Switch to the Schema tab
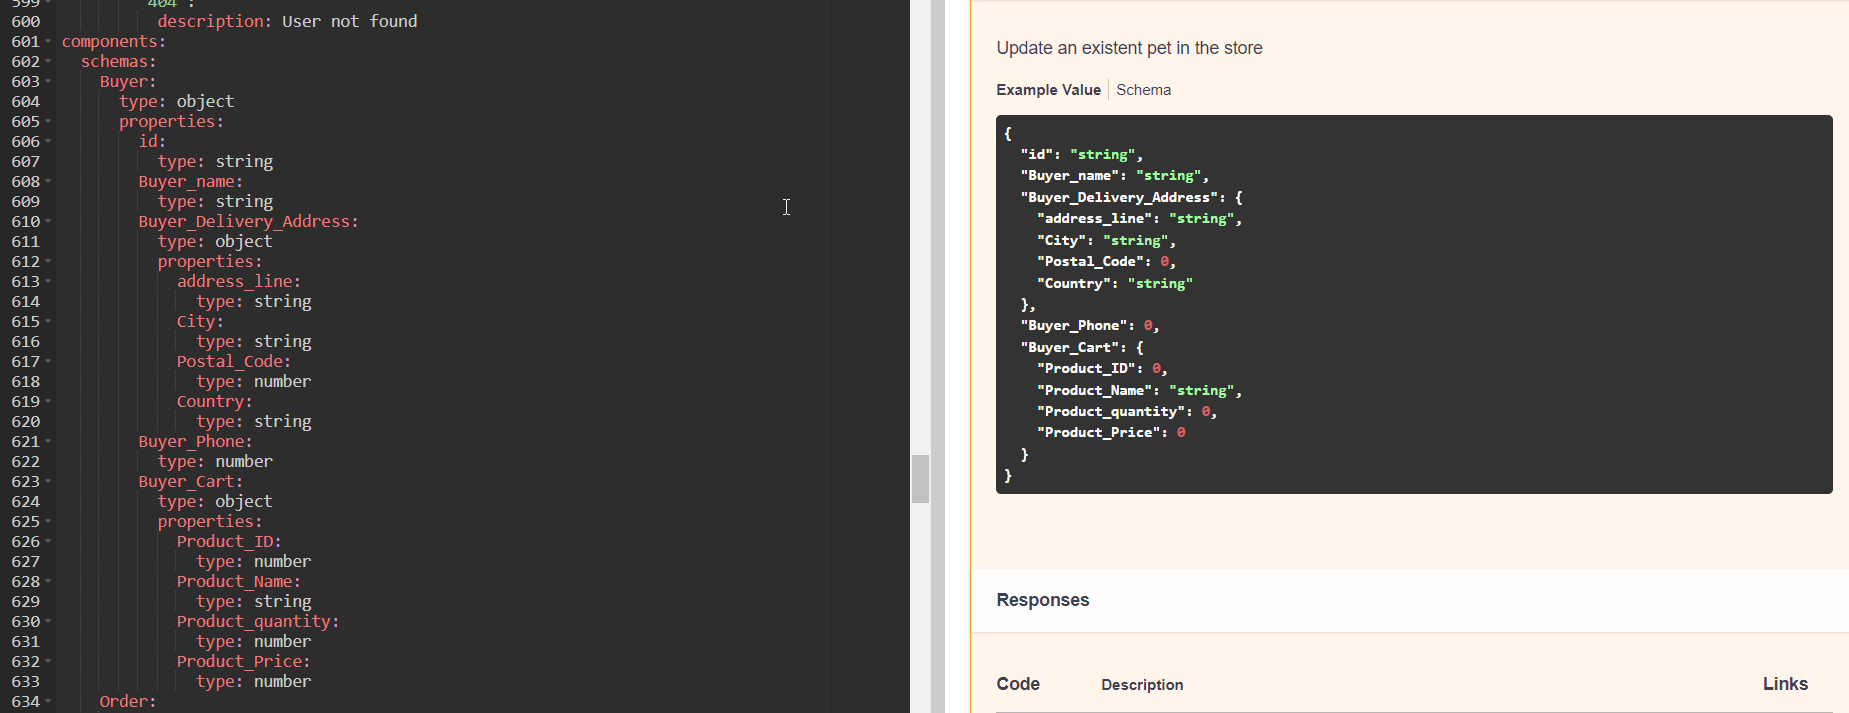 click(1143, 90)
